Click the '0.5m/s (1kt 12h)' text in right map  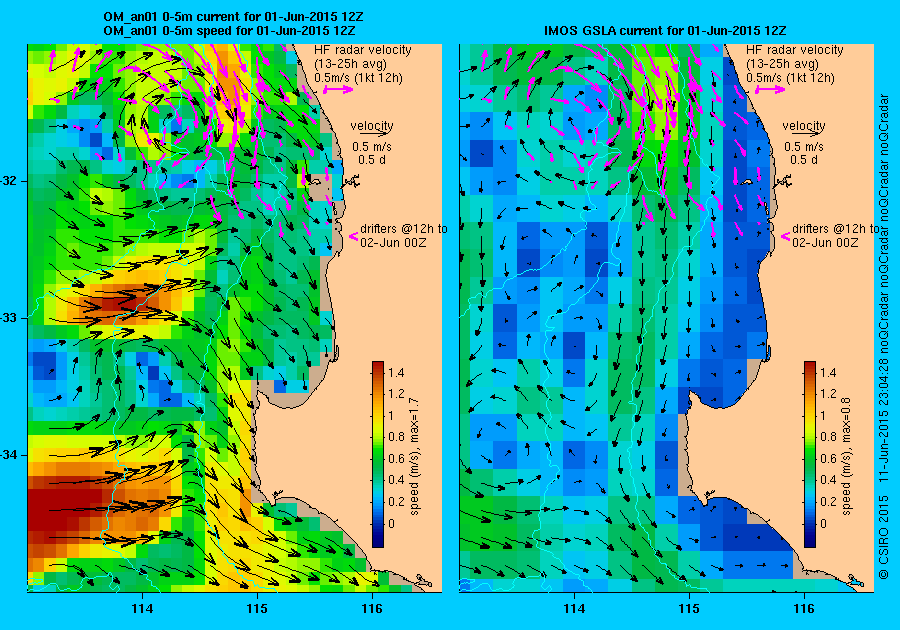point(790,78)
